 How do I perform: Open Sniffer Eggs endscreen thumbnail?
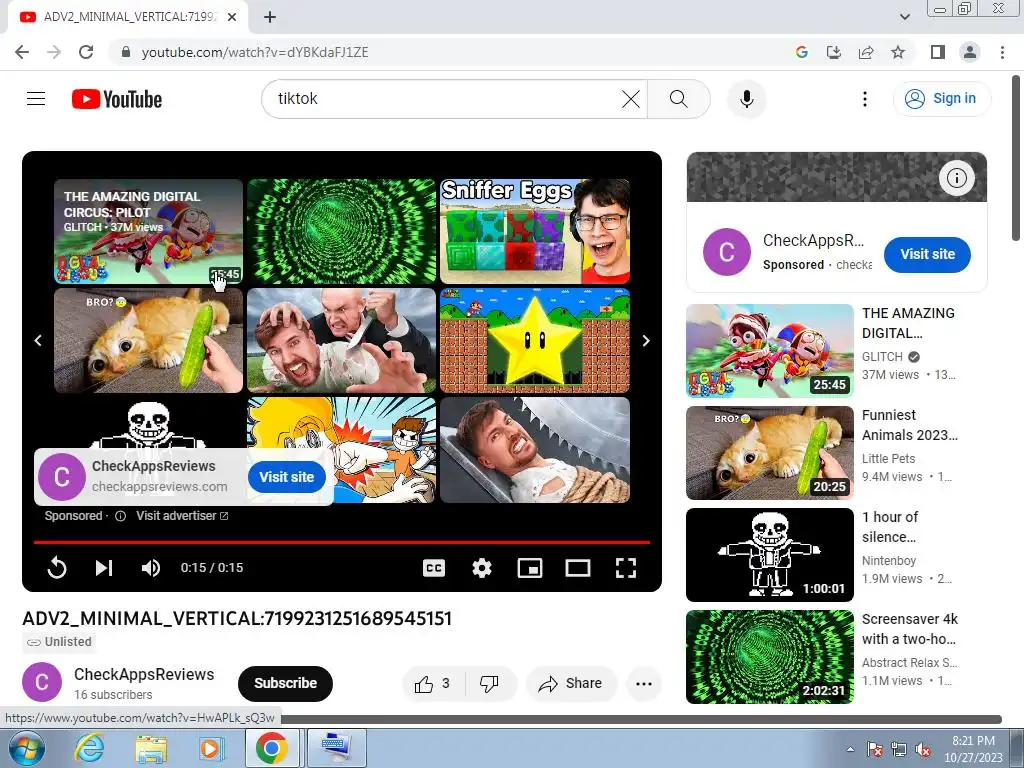point(535,231)
